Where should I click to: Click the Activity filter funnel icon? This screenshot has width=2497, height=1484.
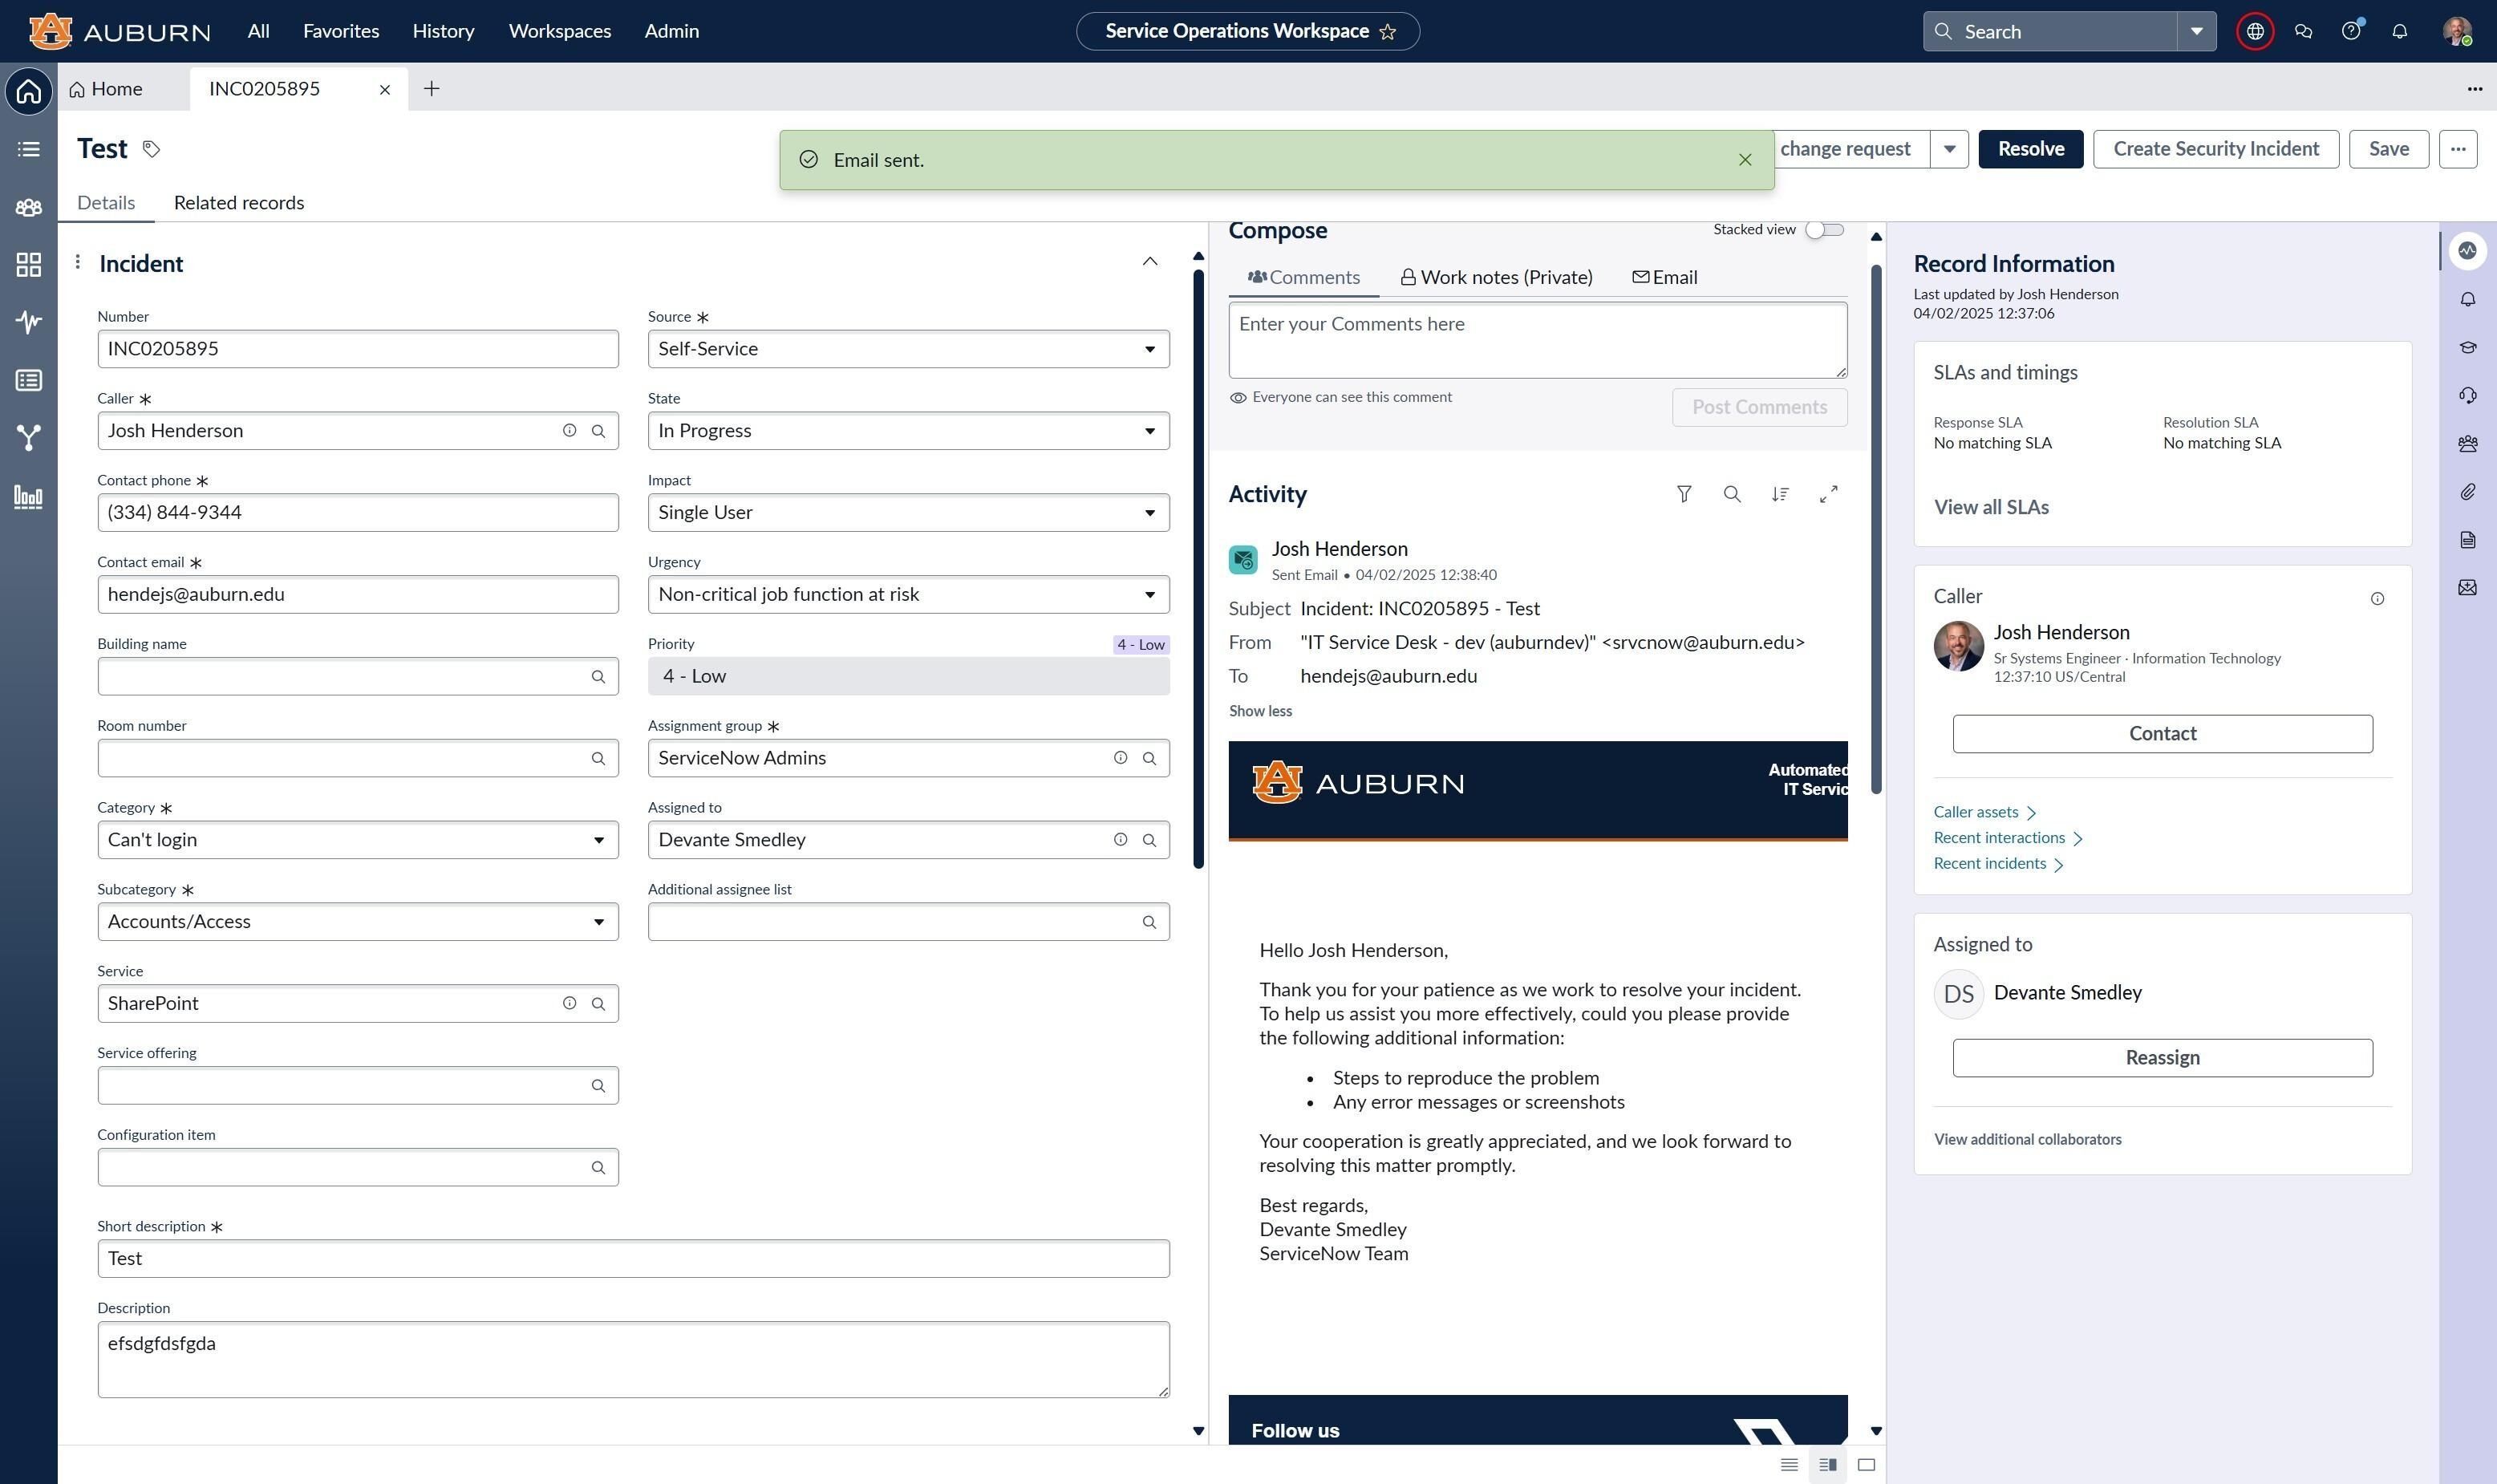click(1684, 494)
